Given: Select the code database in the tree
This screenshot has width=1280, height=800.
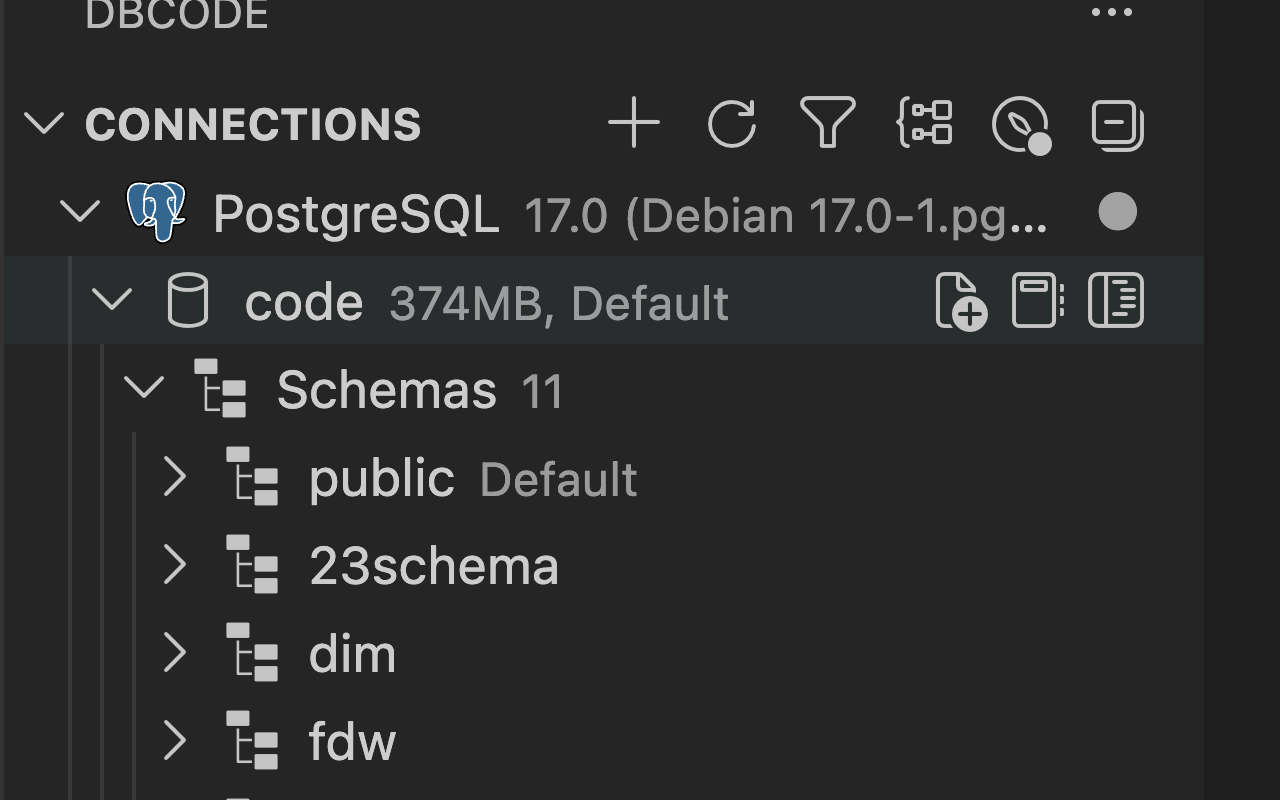Looking at the screenshot, I should 305,300.
